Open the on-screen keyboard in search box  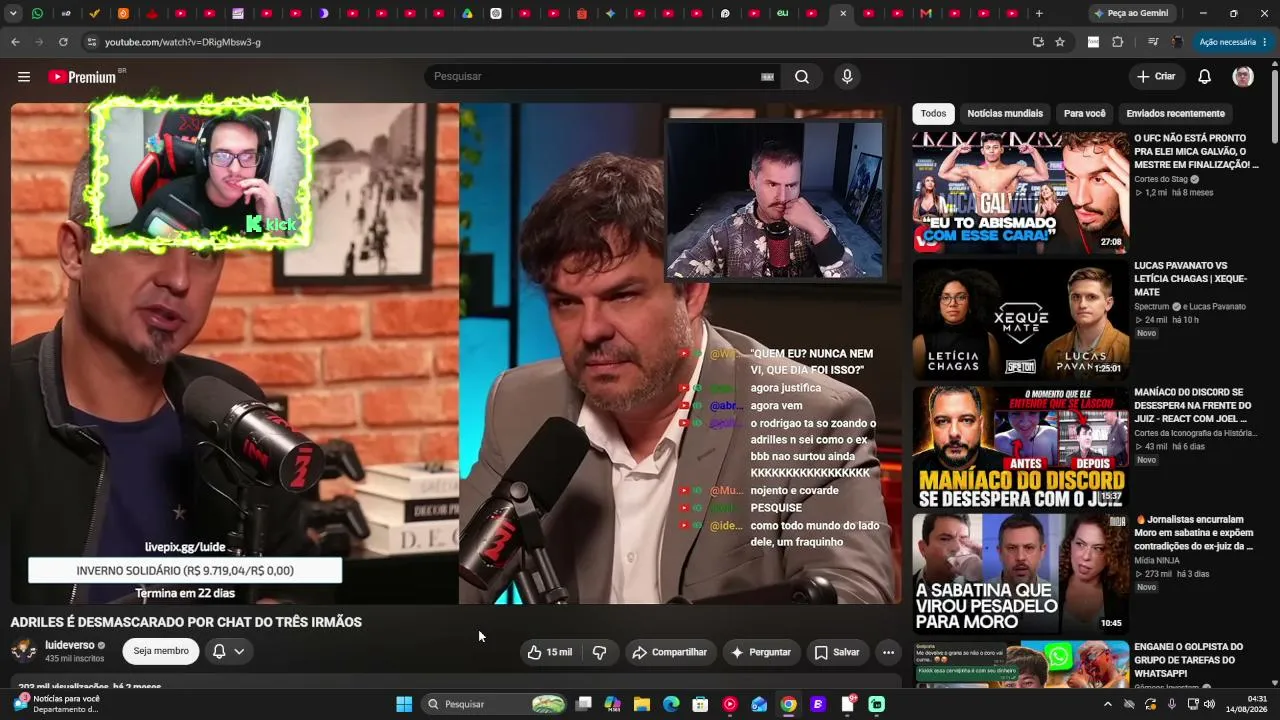767,77
